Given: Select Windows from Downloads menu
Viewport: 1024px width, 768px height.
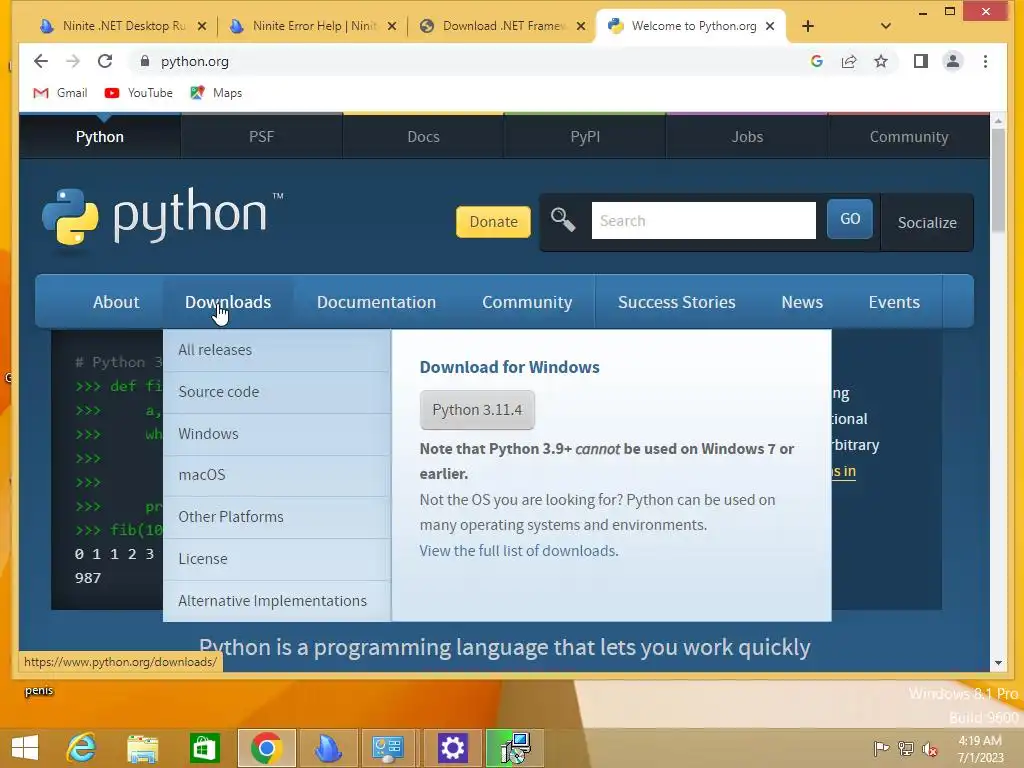Looking at the screenshot, I should (x=277, y=434).
